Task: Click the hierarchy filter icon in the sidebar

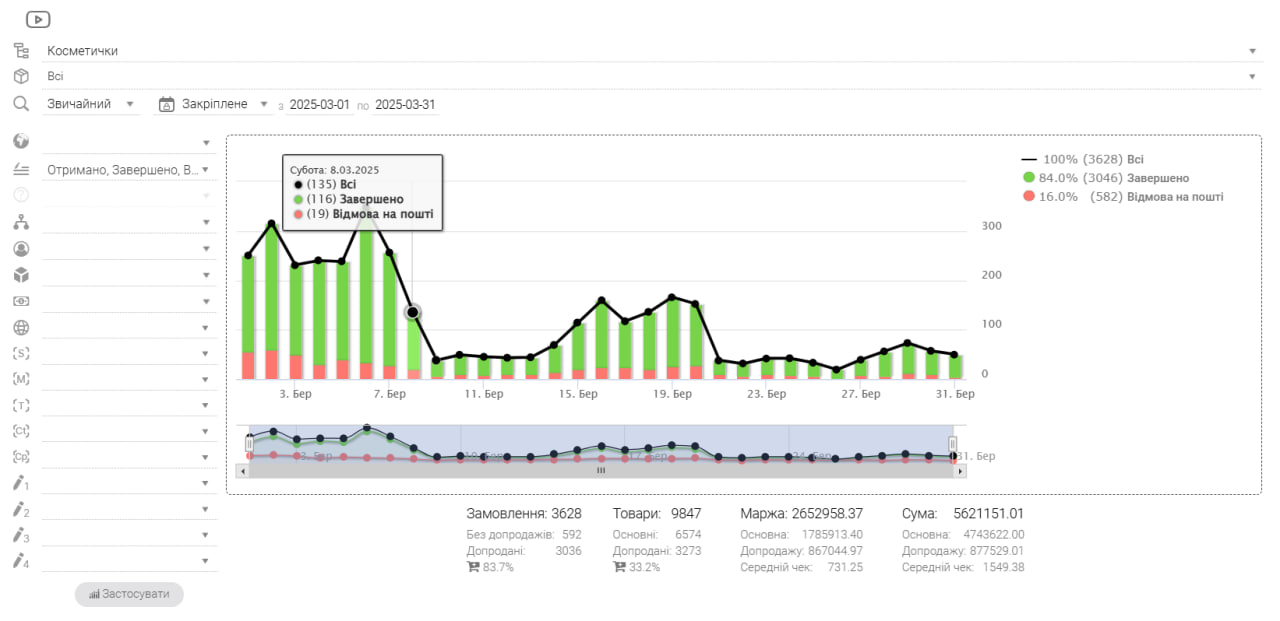Action: pos(21,222)
